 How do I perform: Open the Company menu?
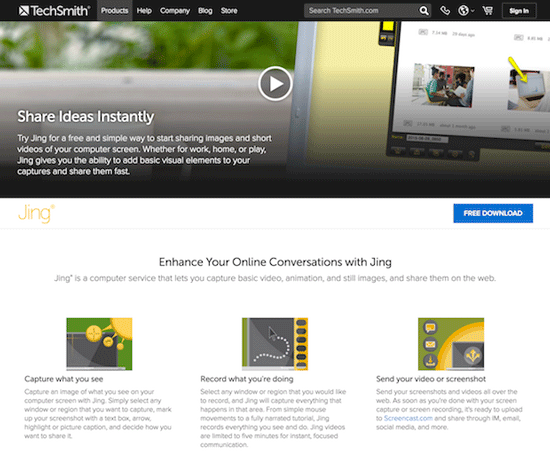point(175,11)
